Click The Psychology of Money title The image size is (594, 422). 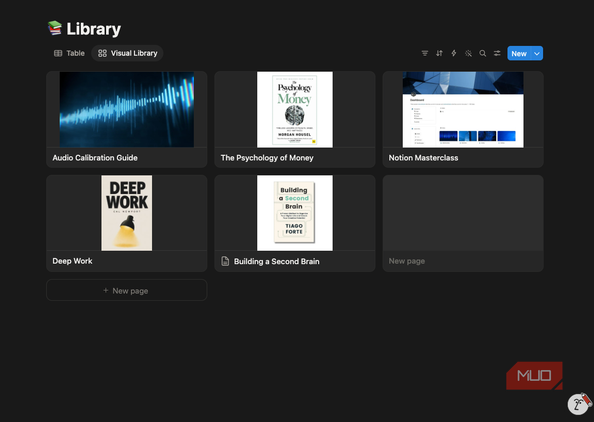pos(267,158)
